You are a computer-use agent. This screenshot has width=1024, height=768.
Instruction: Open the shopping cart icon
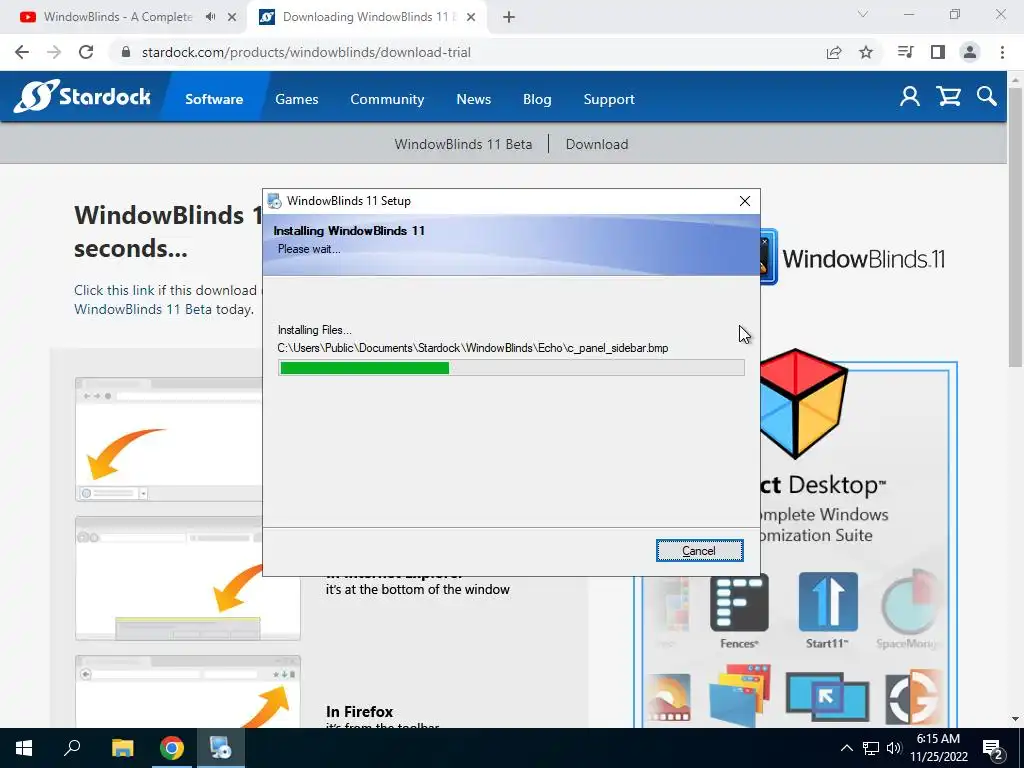[948, 97]
